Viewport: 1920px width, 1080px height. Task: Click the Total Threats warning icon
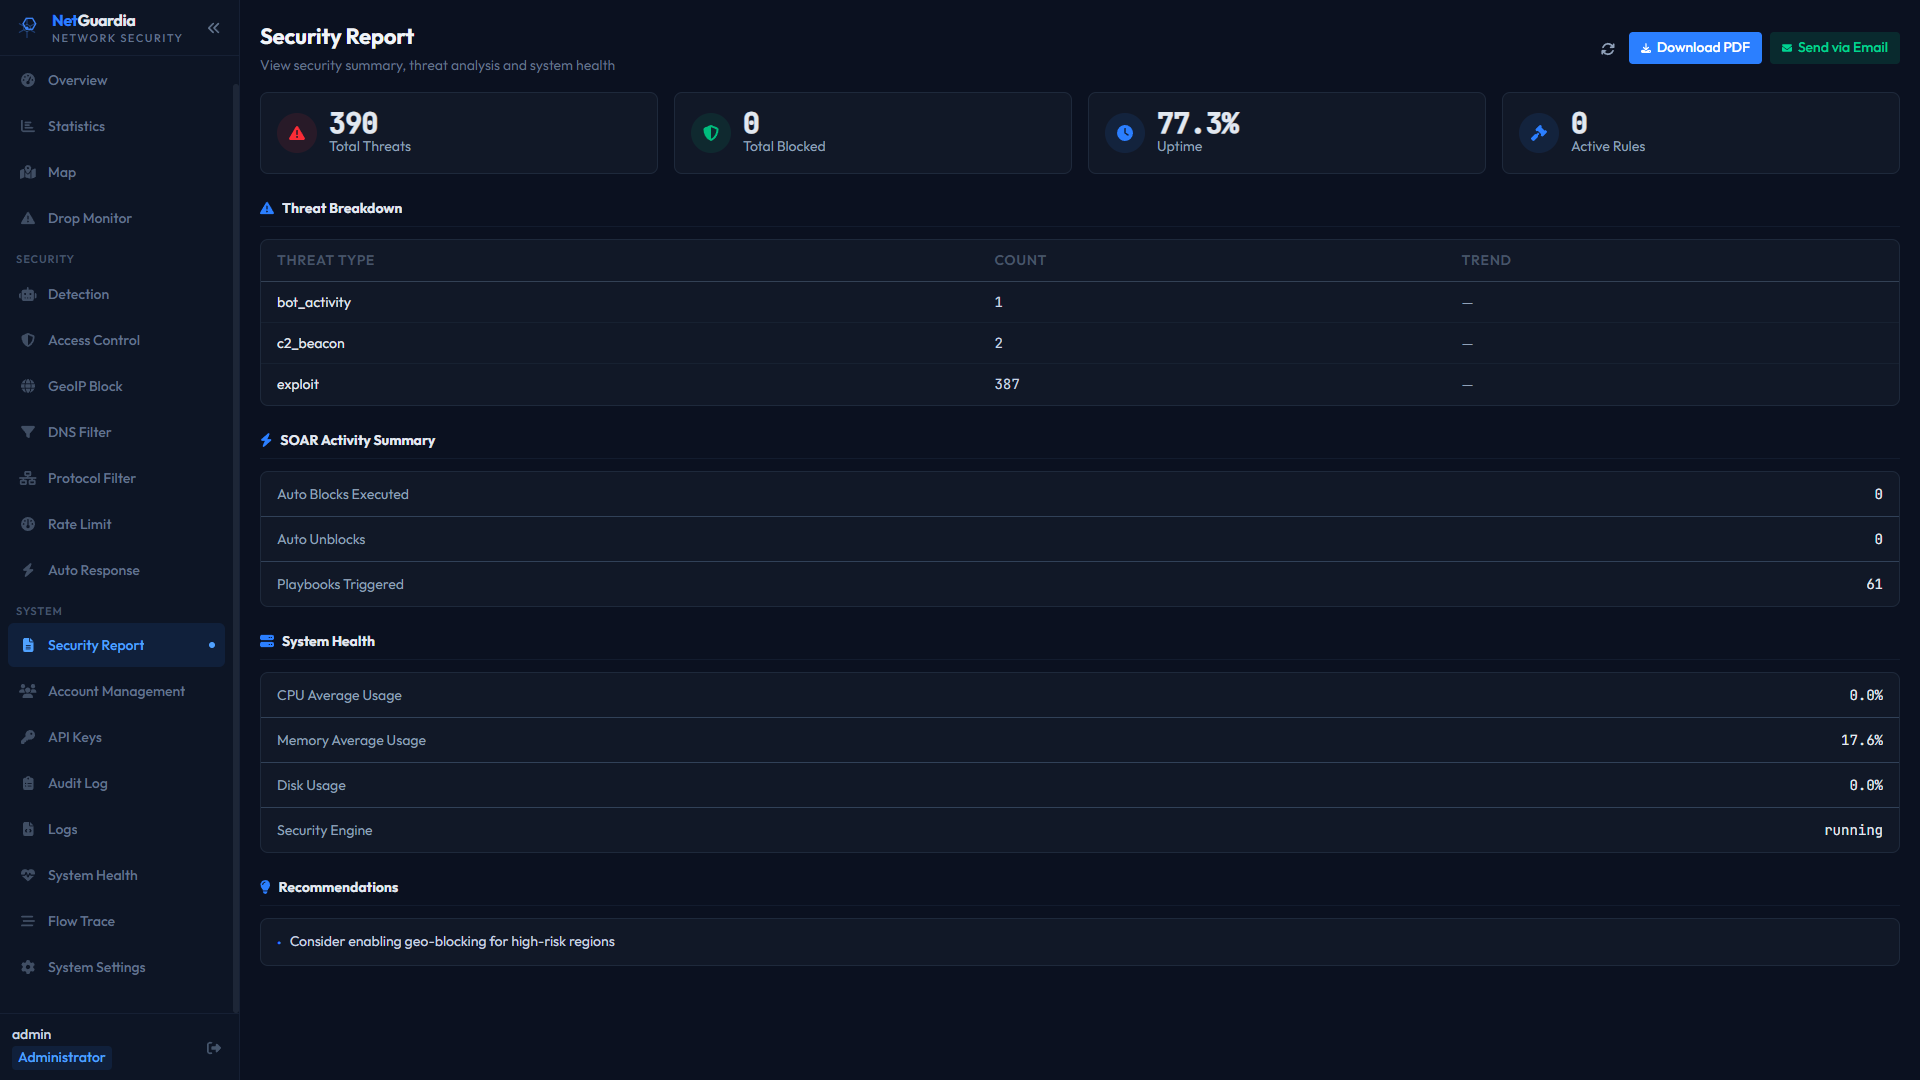click(297, 133)
